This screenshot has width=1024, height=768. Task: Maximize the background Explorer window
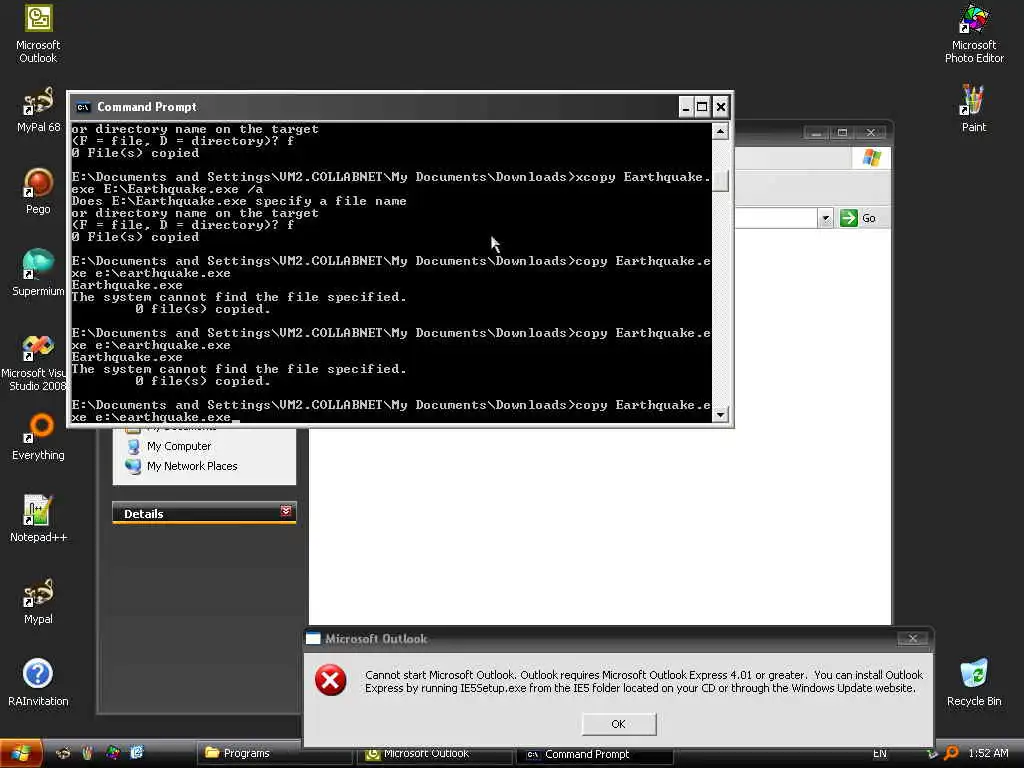(x=842, y=133)
